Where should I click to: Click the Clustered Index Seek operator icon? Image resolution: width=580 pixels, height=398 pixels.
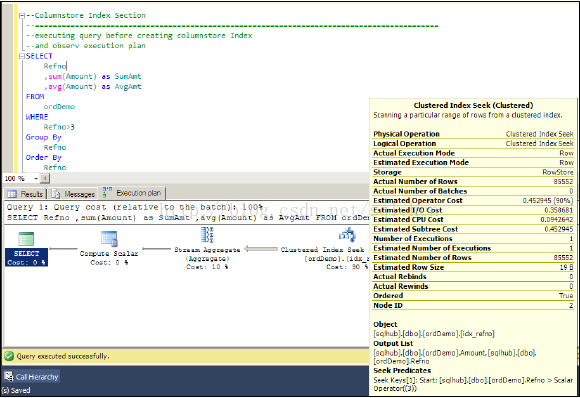click(347, 235)
